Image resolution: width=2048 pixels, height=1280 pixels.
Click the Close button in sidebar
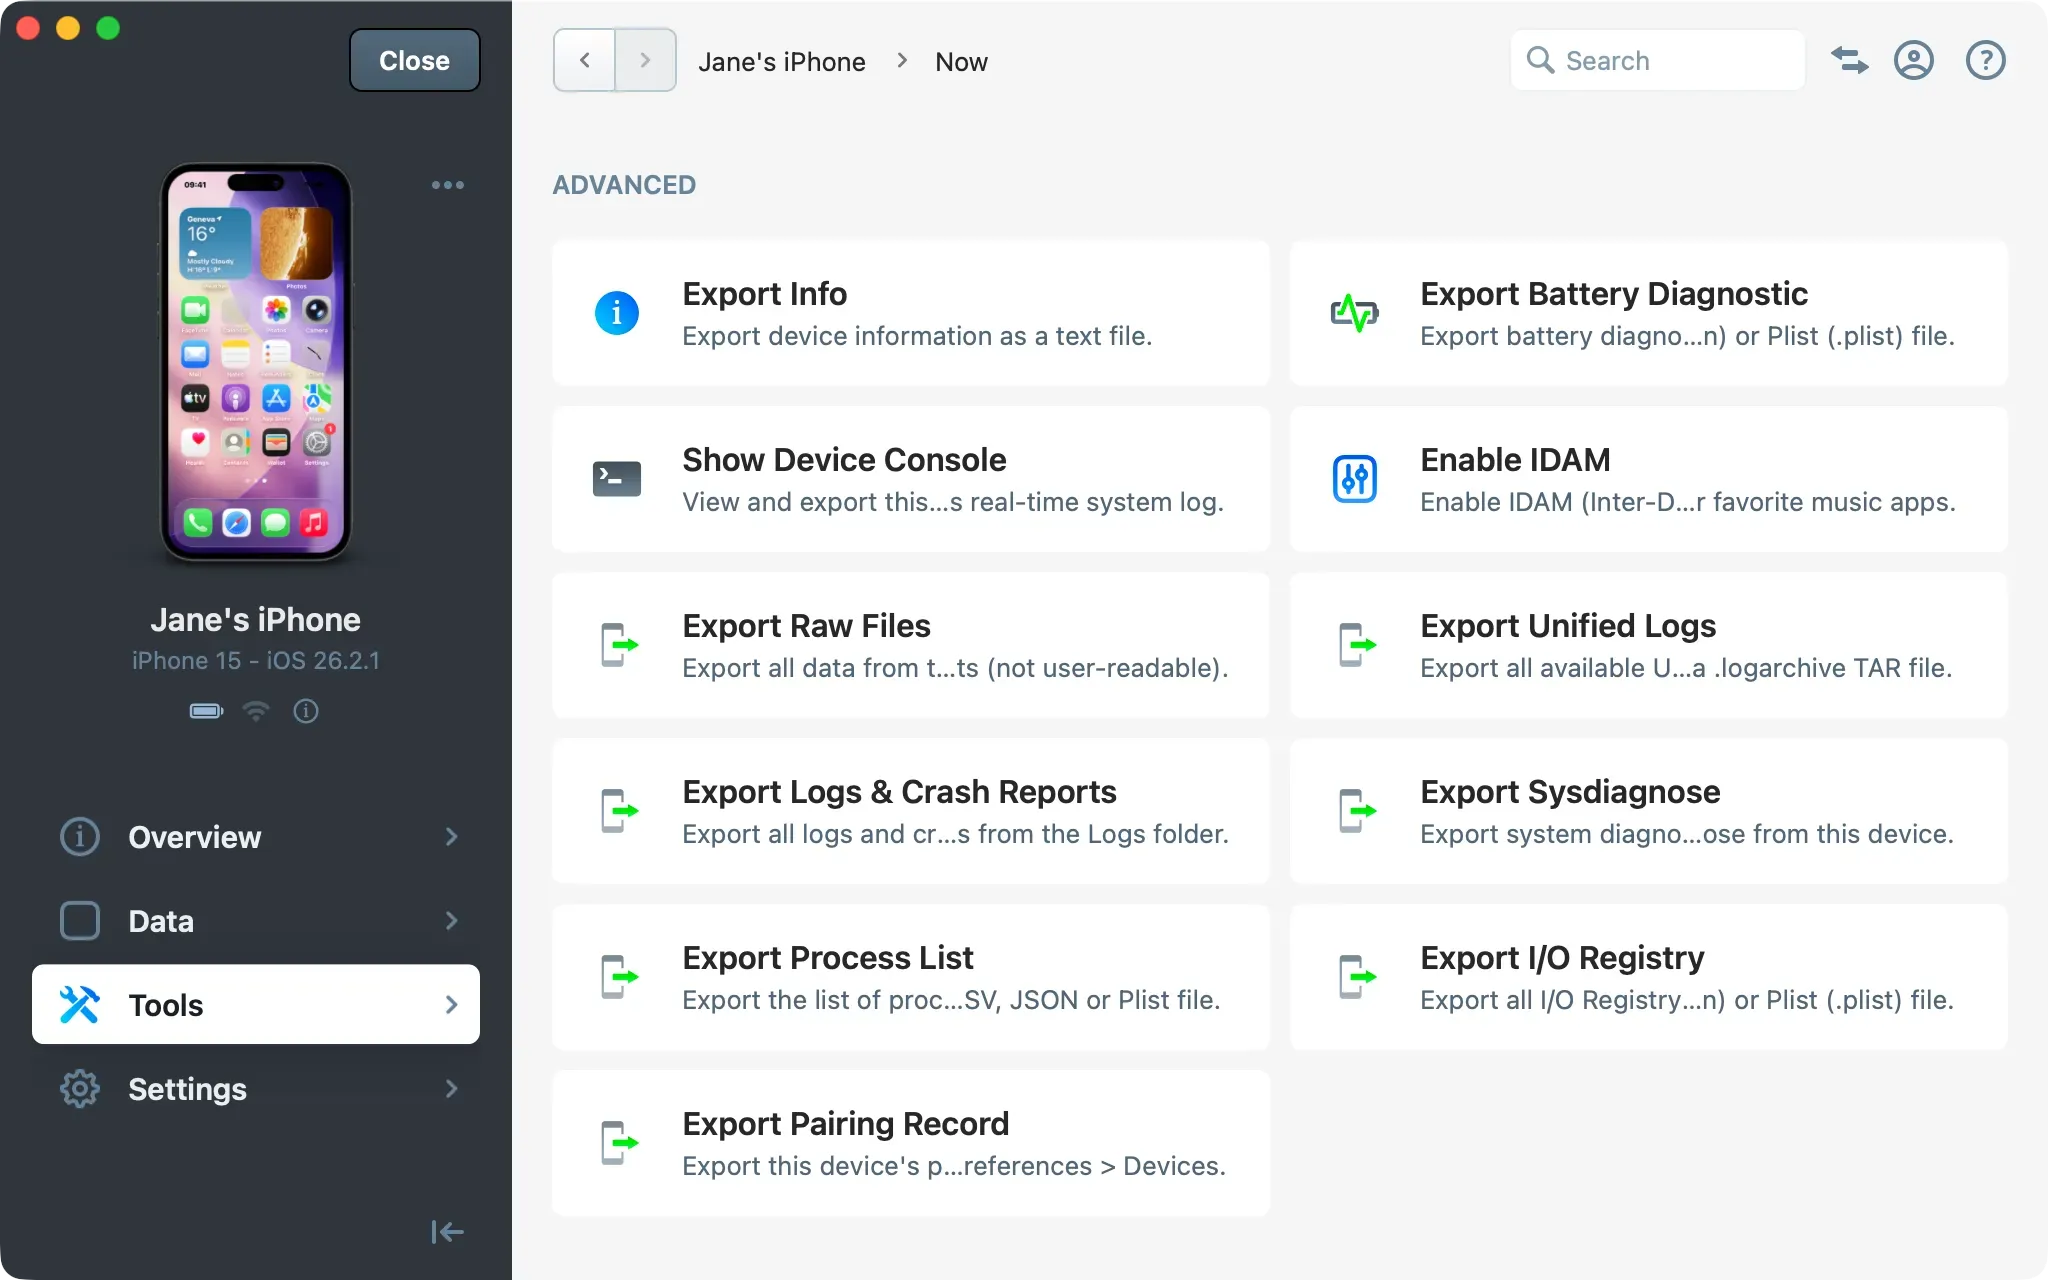(x=414, y=60)
